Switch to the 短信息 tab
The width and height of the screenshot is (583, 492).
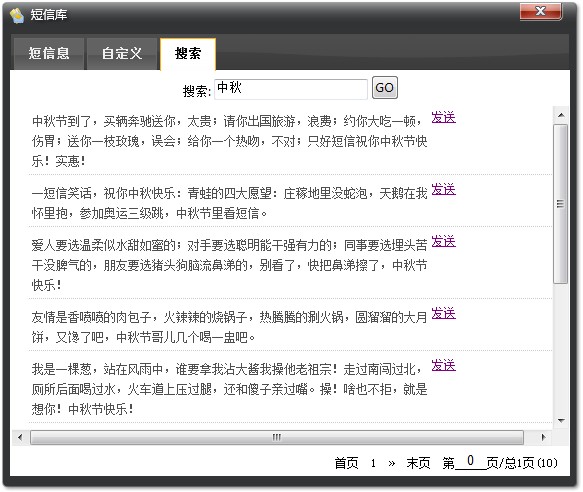point(49,54)
